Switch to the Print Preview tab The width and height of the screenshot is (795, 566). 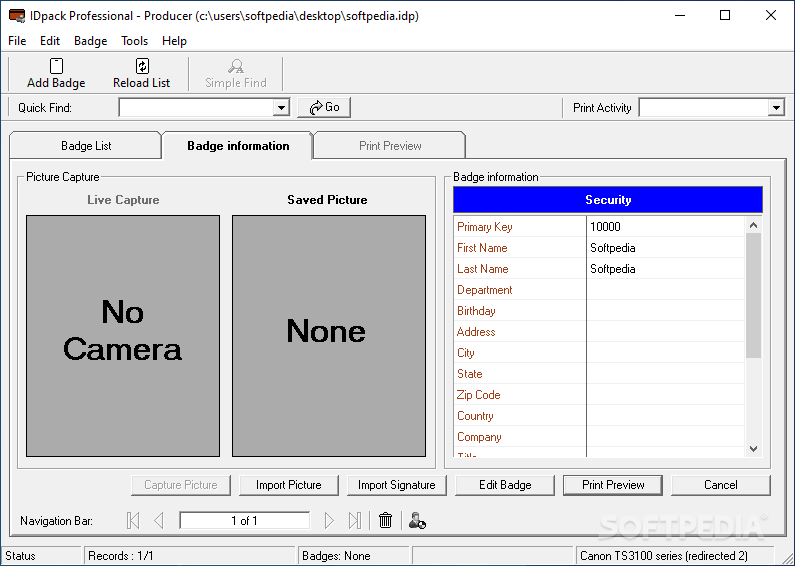(390, 146)
